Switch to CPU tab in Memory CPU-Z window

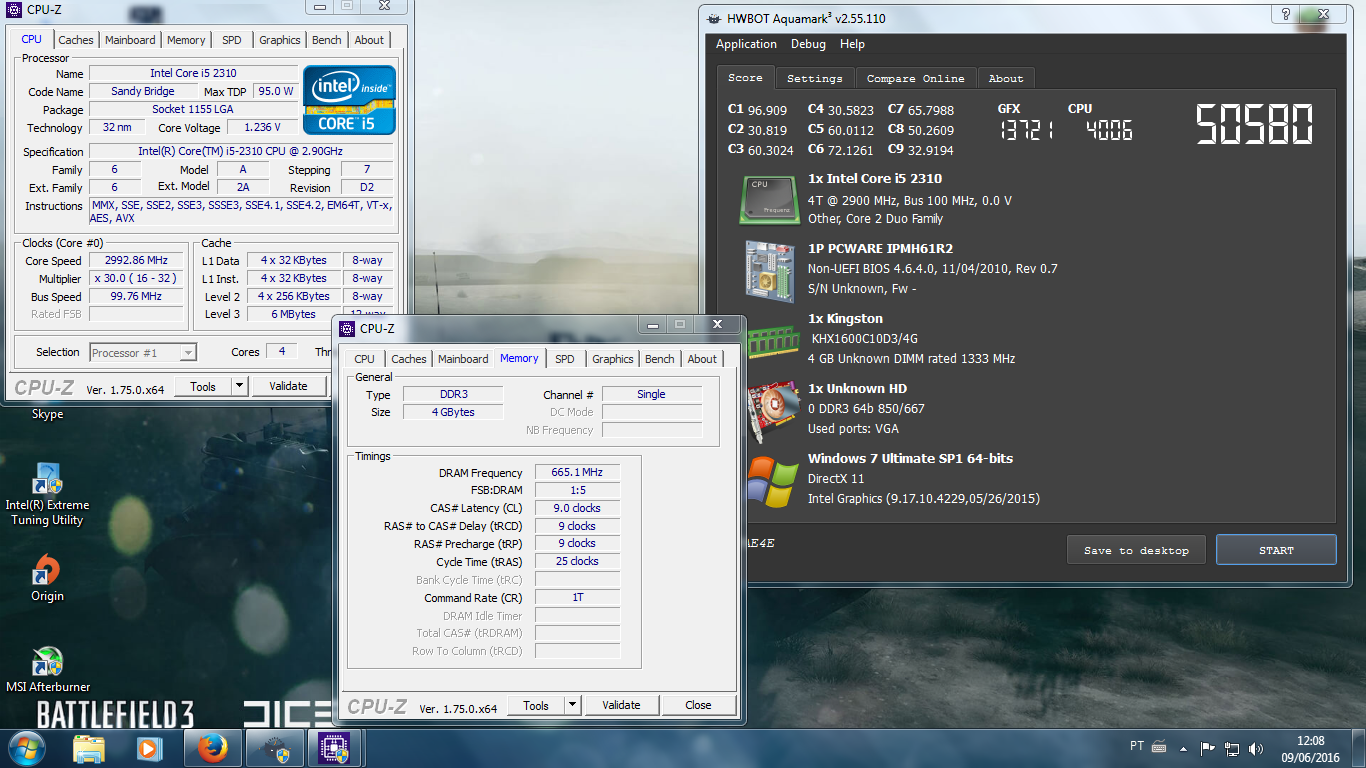(364, 359)
